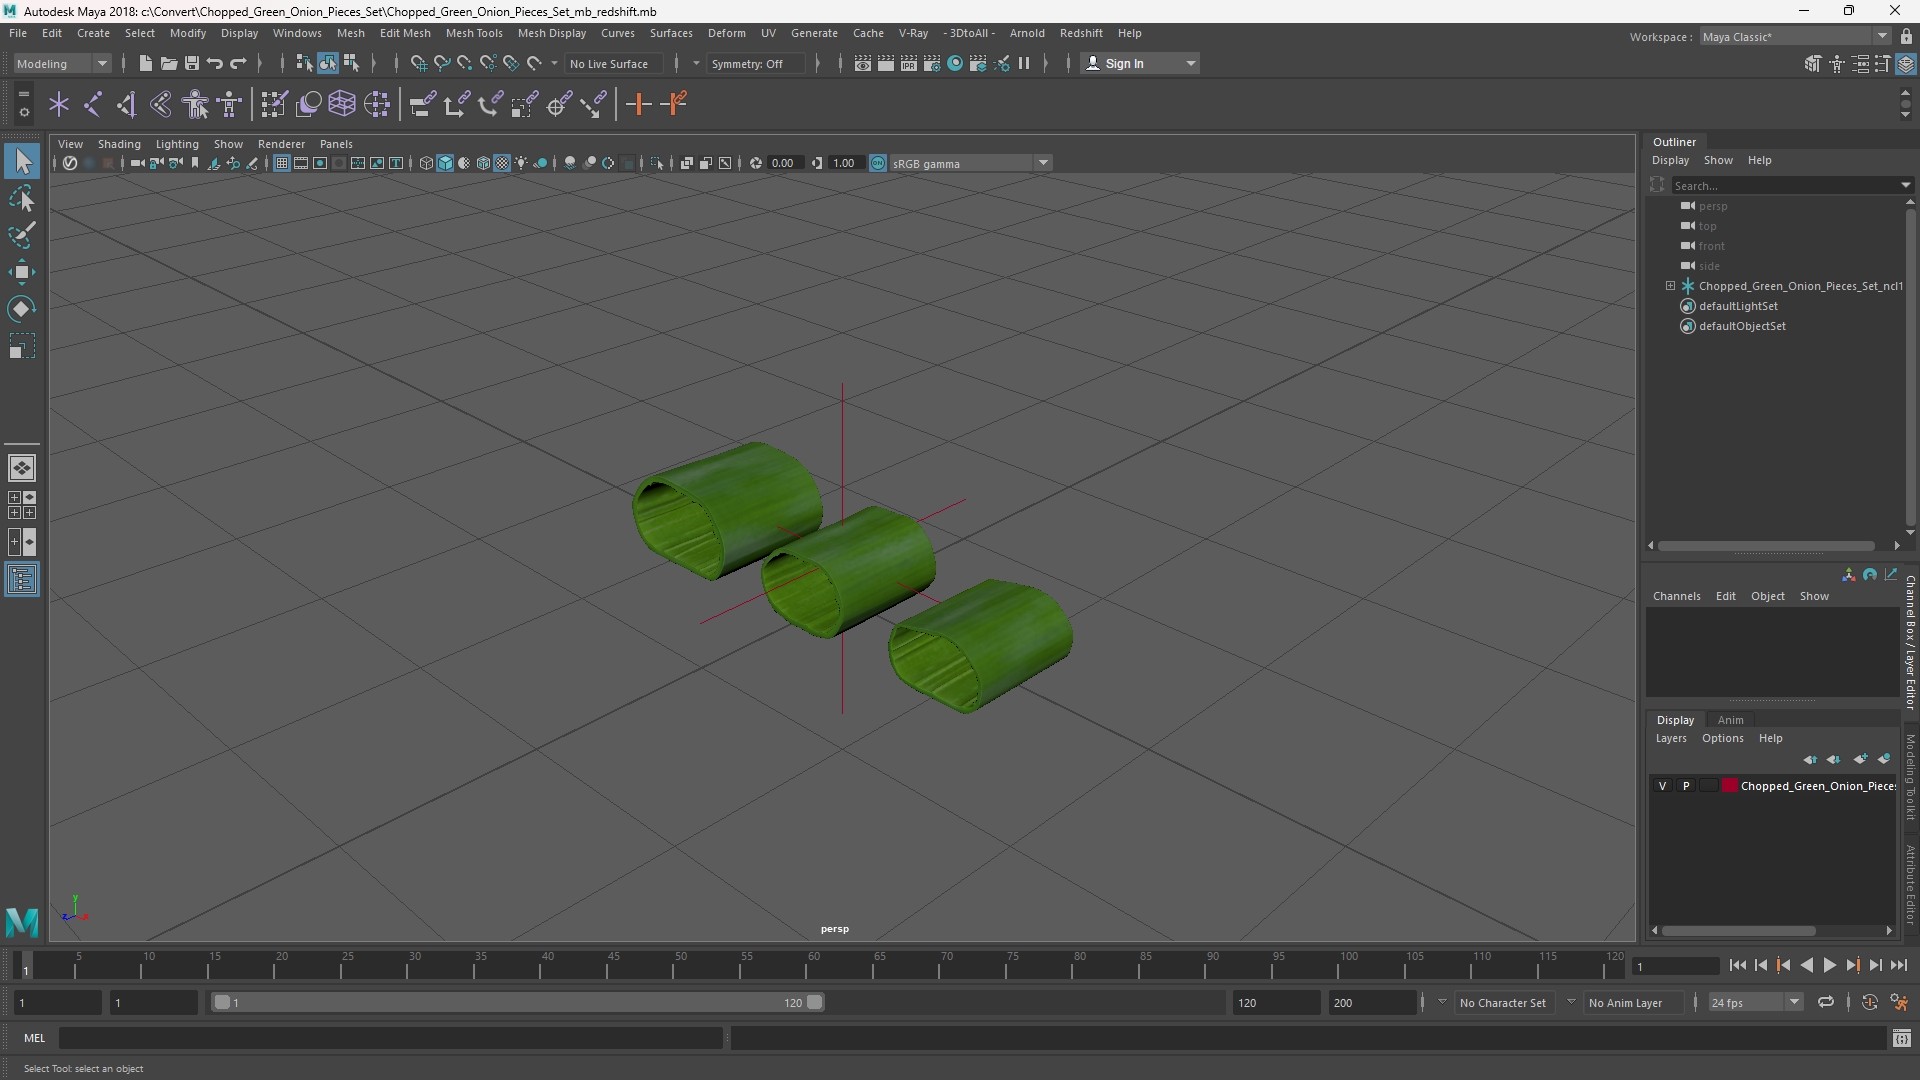Click the Symmetry: Off field

coord(755,63)
